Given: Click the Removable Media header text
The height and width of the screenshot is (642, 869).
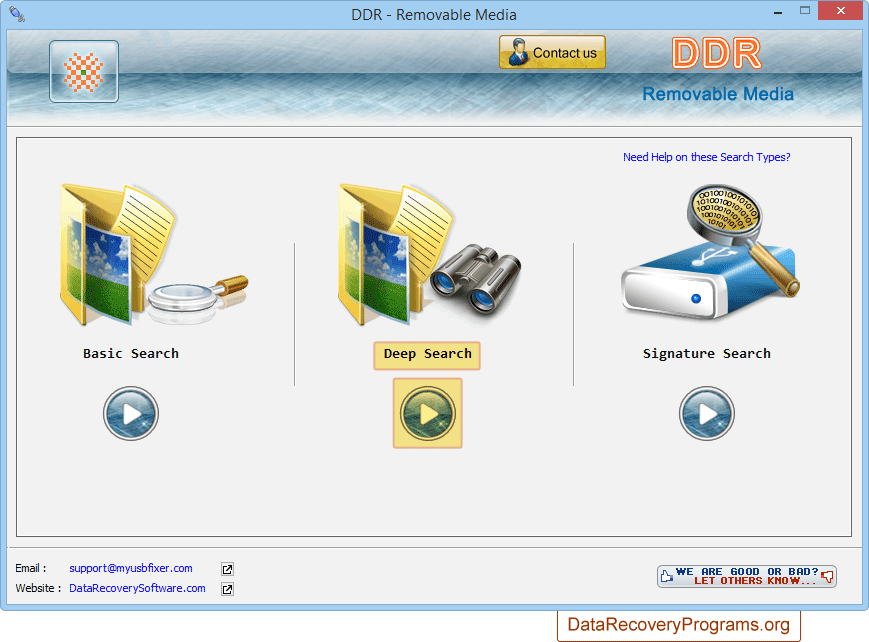Looking at the screenshot, I should point(718,94).
